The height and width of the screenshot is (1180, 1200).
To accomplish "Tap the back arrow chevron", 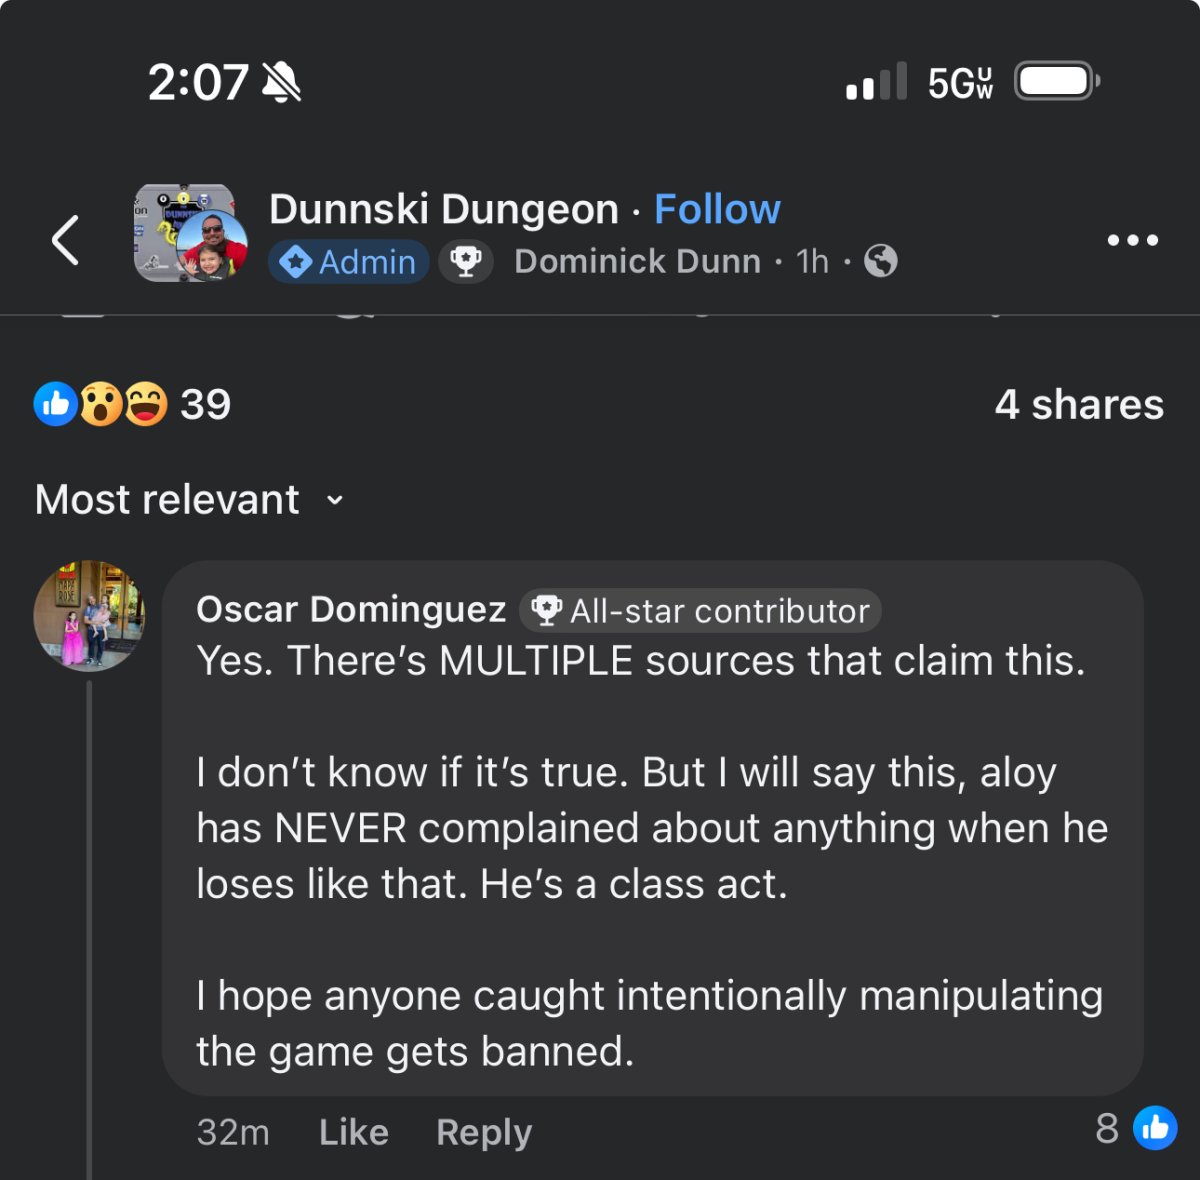I will coord(66,240).
